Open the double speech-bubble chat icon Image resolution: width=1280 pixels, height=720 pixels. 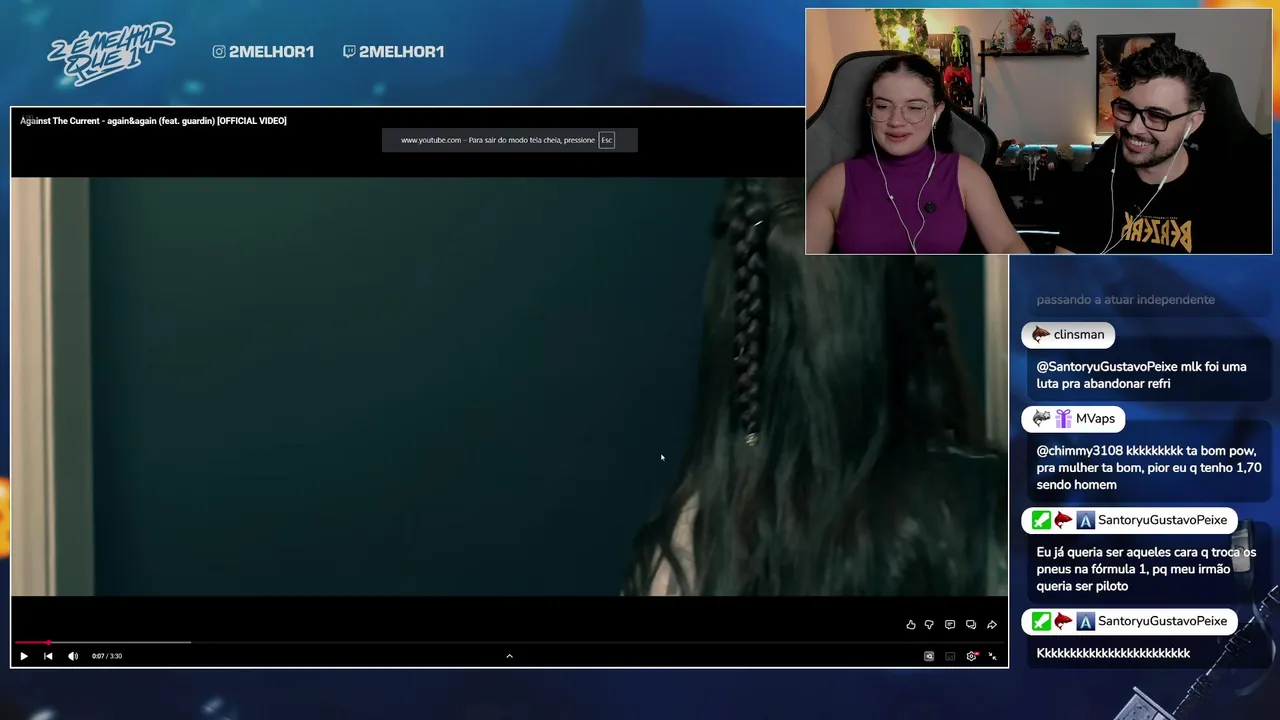pyautogui.click(x=971, y=625)
